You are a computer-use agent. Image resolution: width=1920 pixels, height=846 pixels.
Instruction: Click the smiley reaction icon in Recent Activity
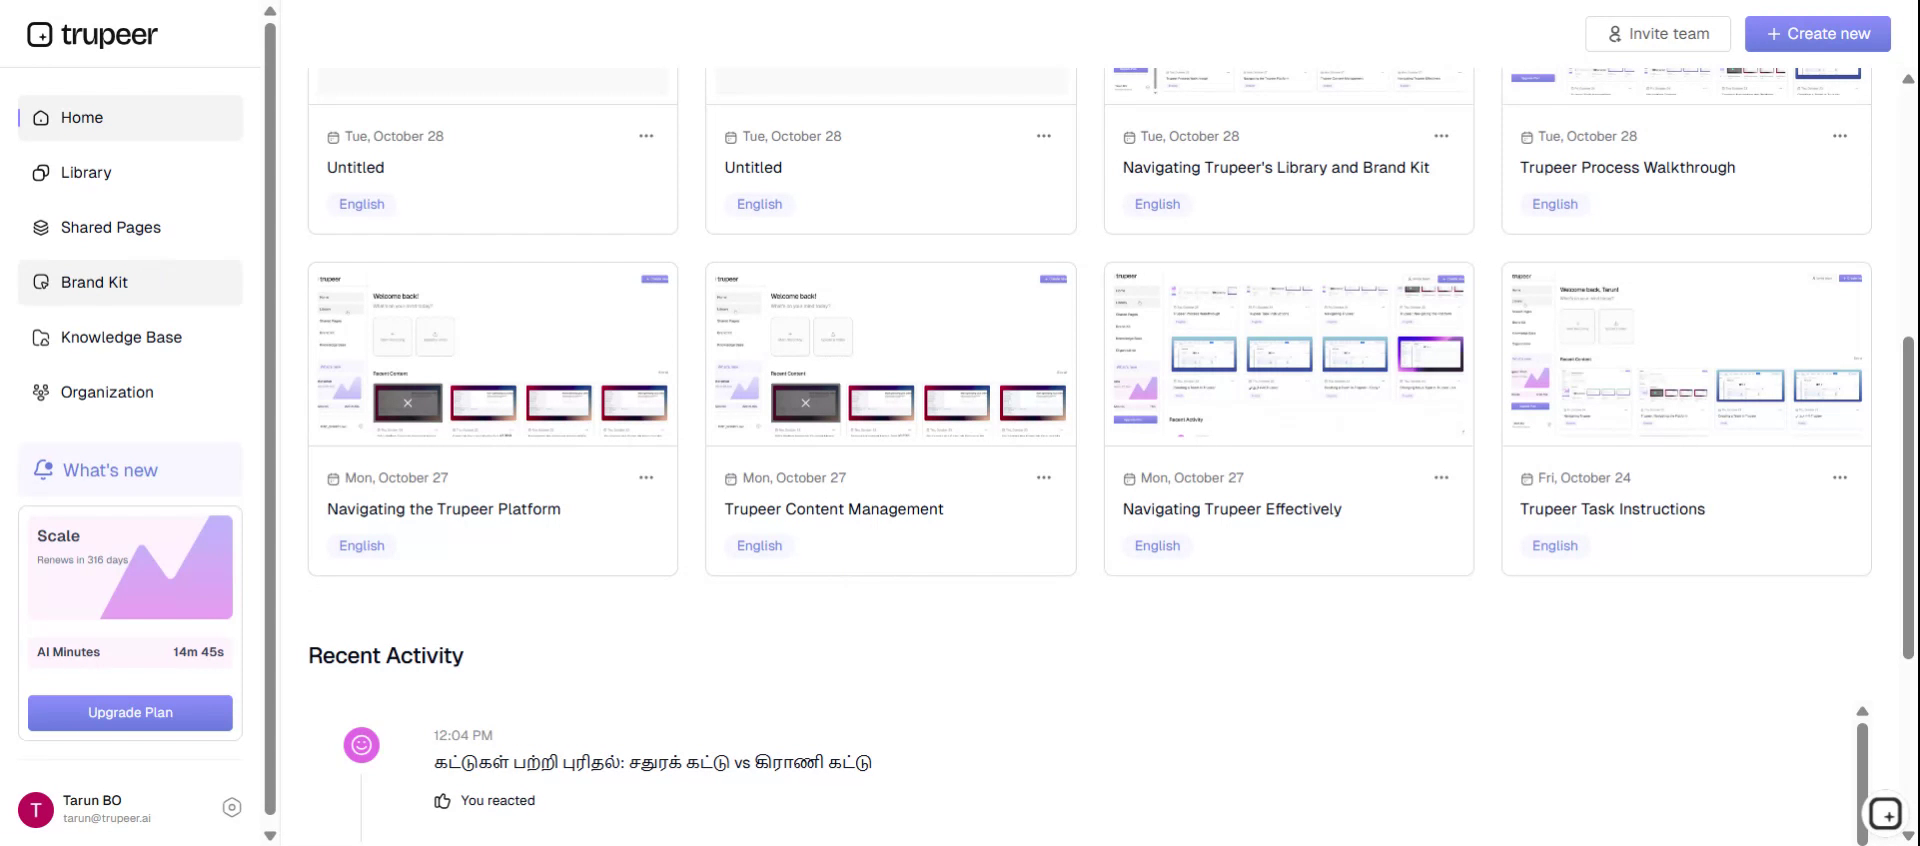[362, 745]
